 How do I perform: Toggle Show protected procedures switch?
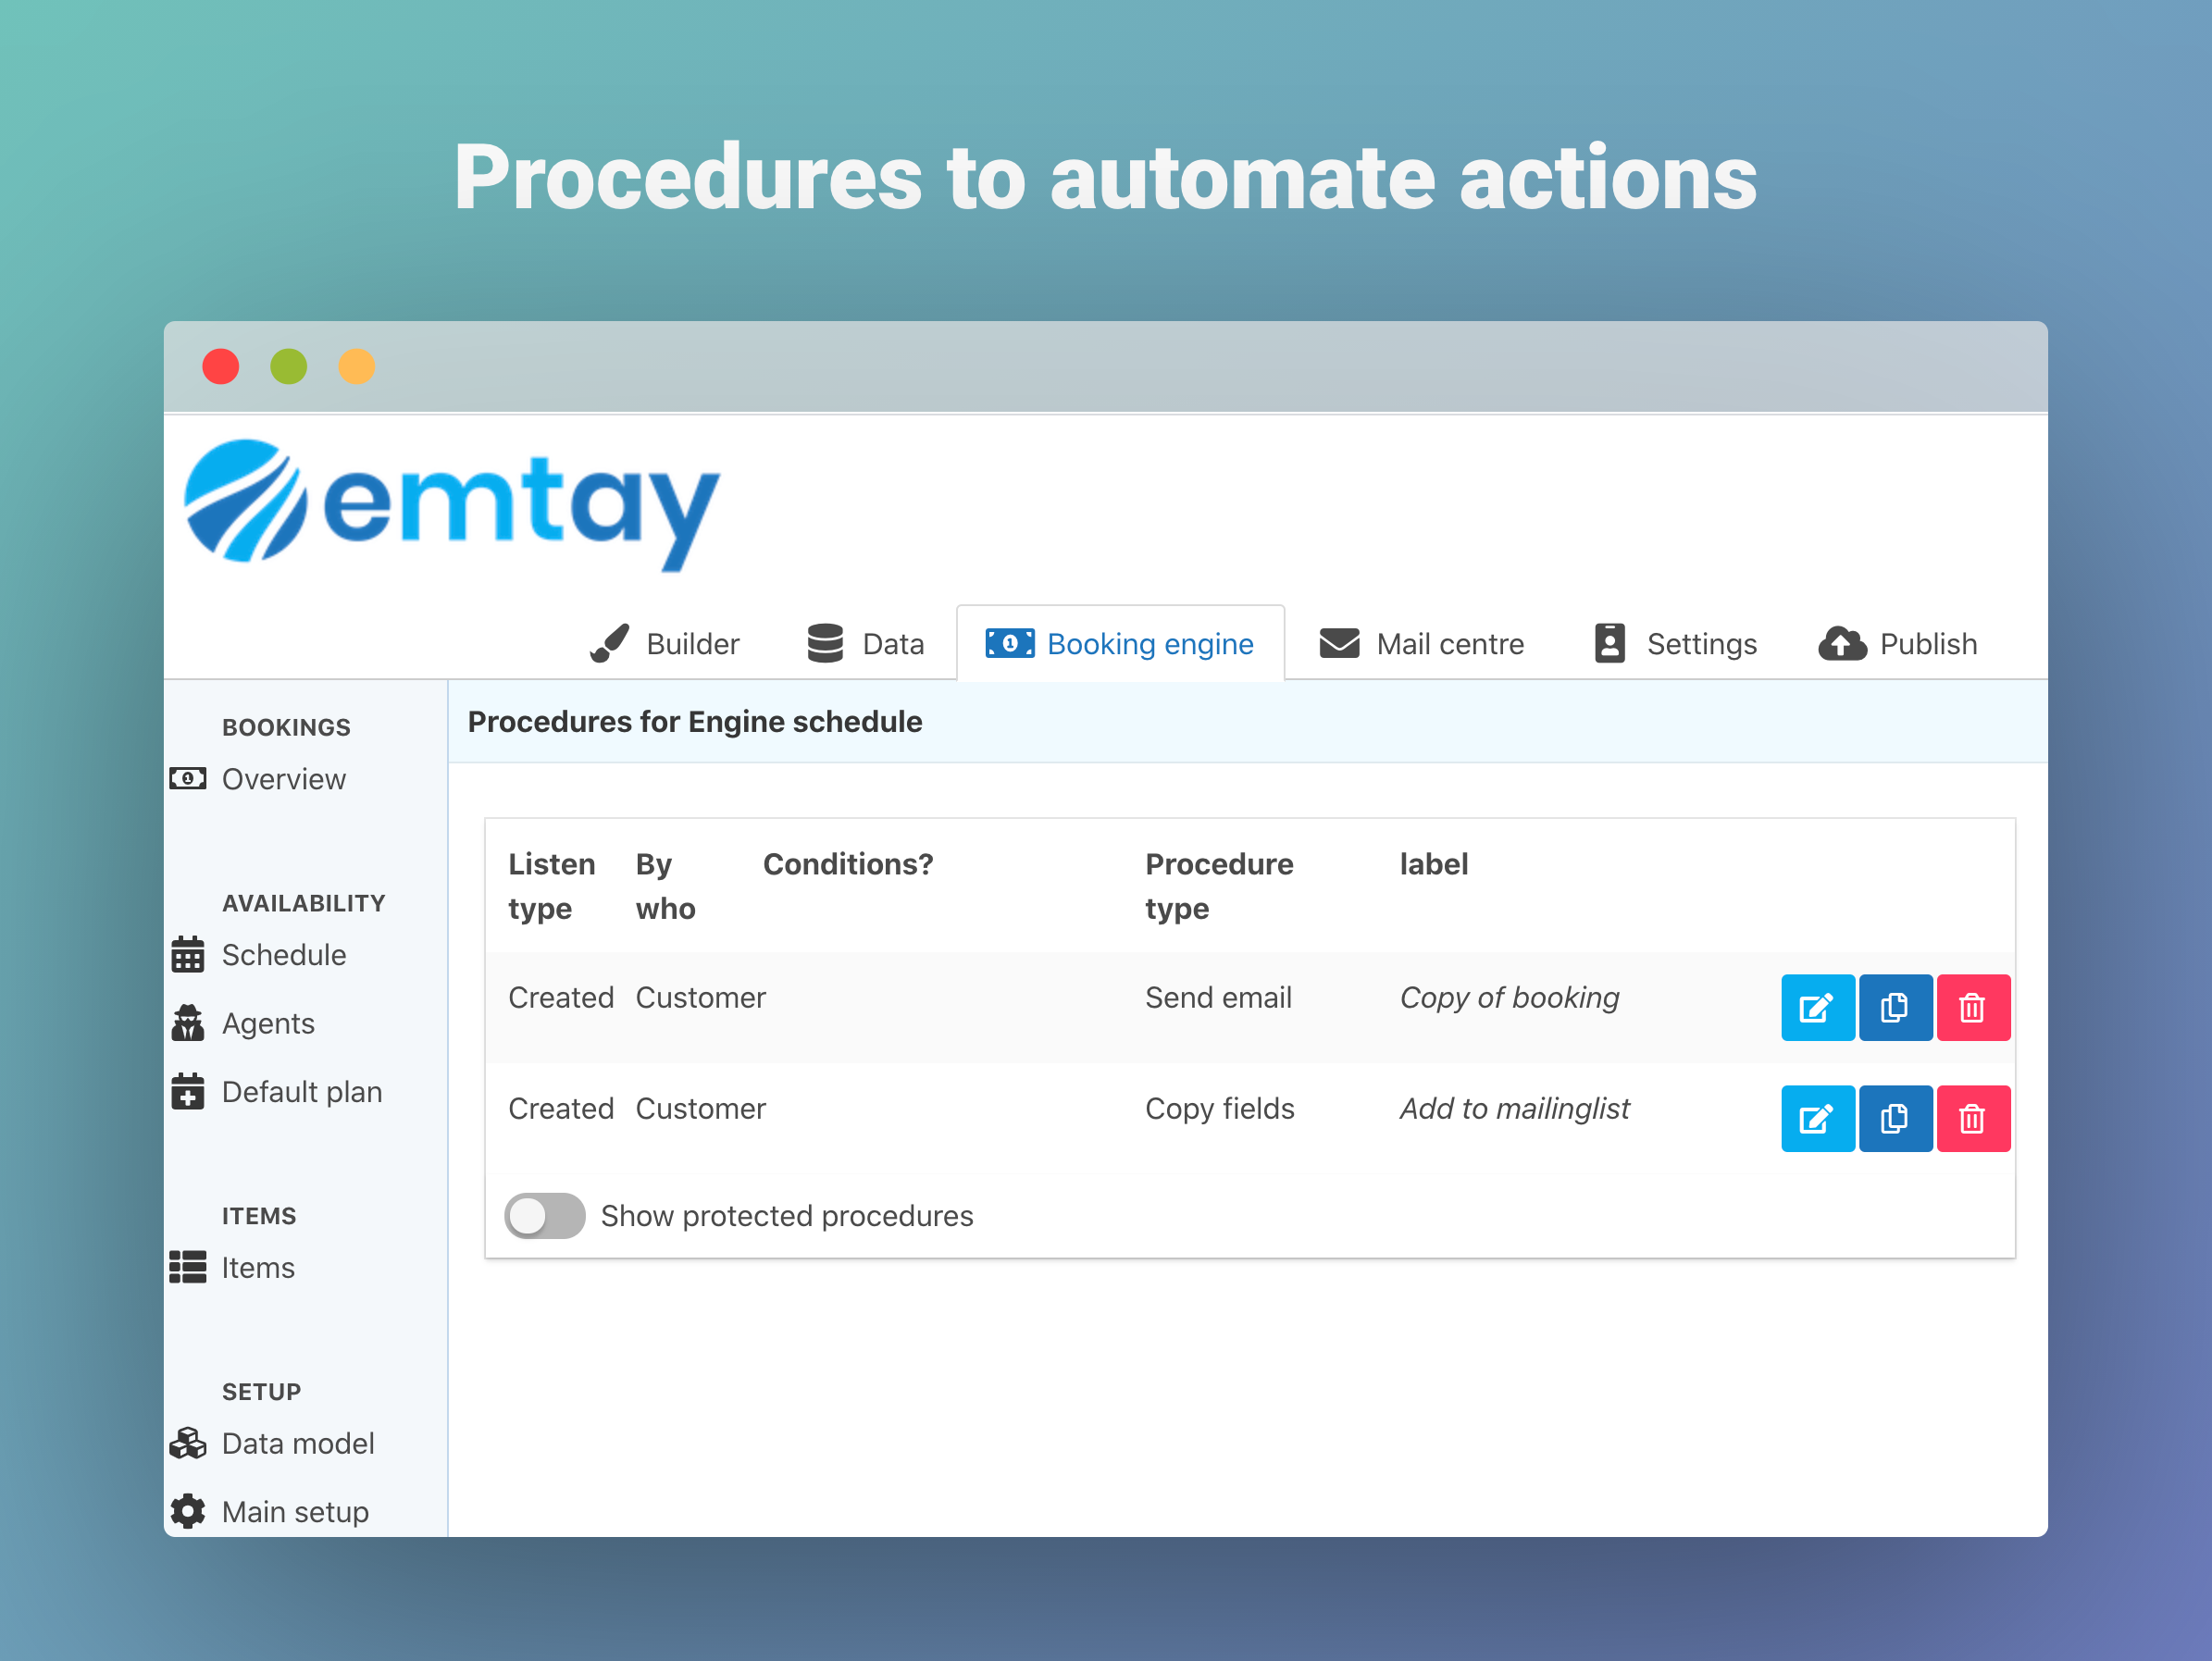[x=544, y=1215]
